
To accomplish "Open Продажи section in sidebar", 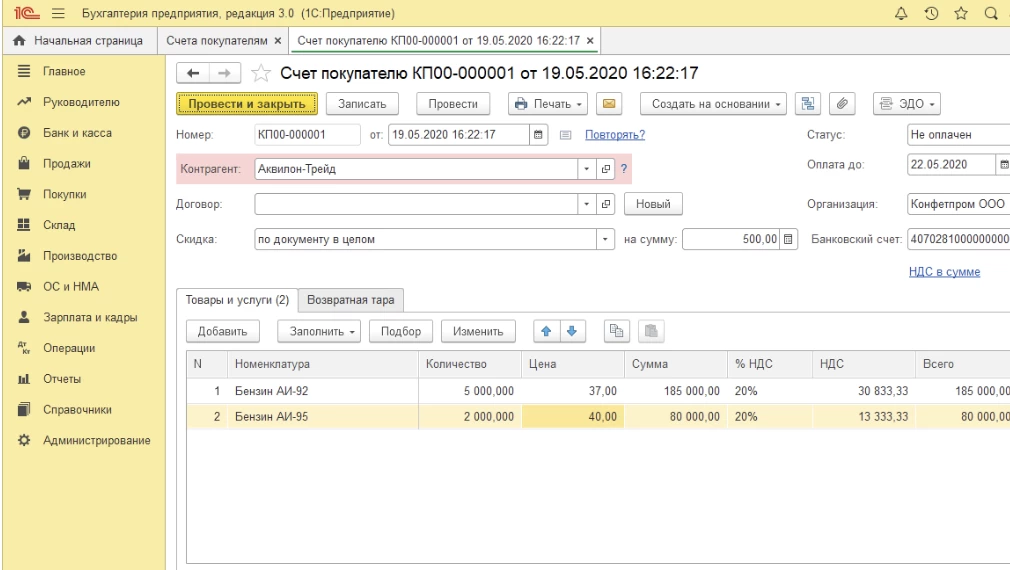I will (x=66, y=164).
